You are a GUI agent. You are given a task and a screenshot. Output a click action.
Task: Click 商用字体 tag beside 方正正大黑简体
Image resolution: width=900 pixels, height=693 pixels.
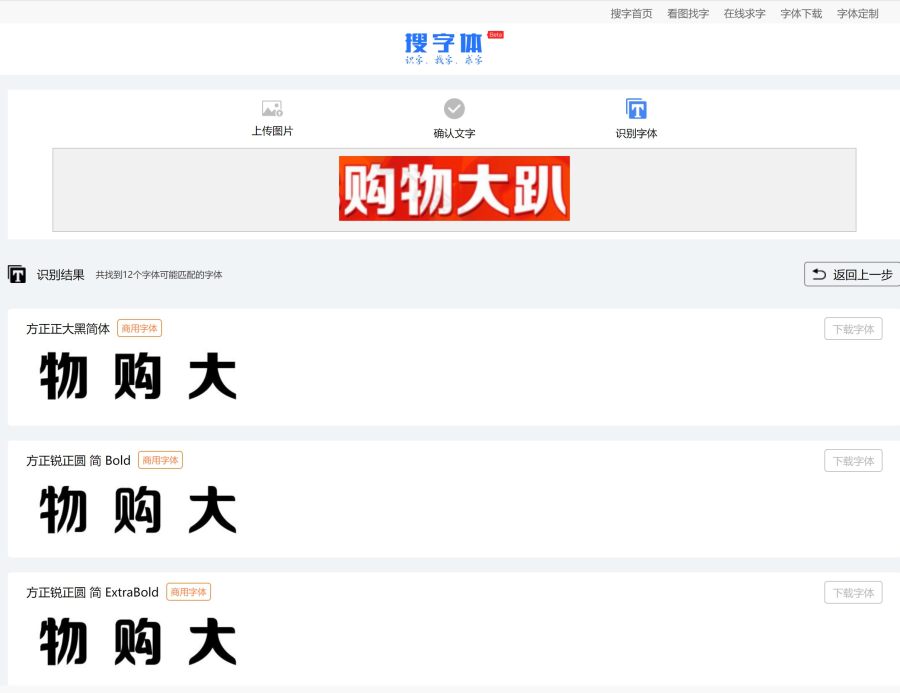click(x=139, y=328)
